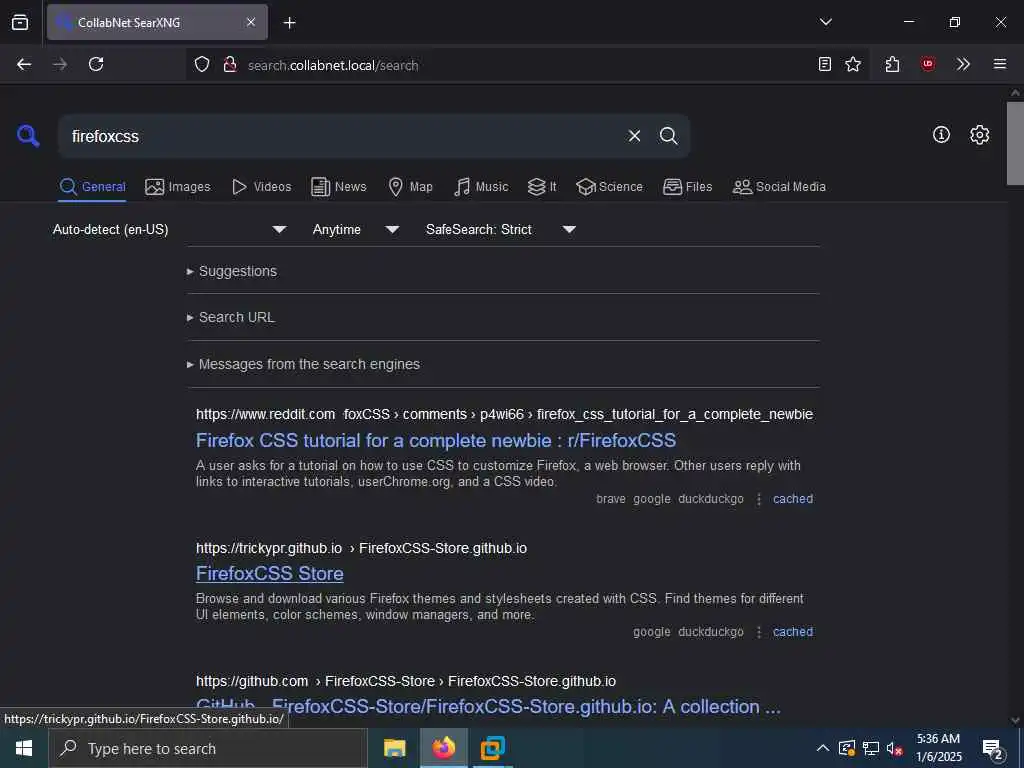The height and width of the screenshot is (768, 1024).
Task: Clear the search query with X icon
Action: click(x=634, y=136)
